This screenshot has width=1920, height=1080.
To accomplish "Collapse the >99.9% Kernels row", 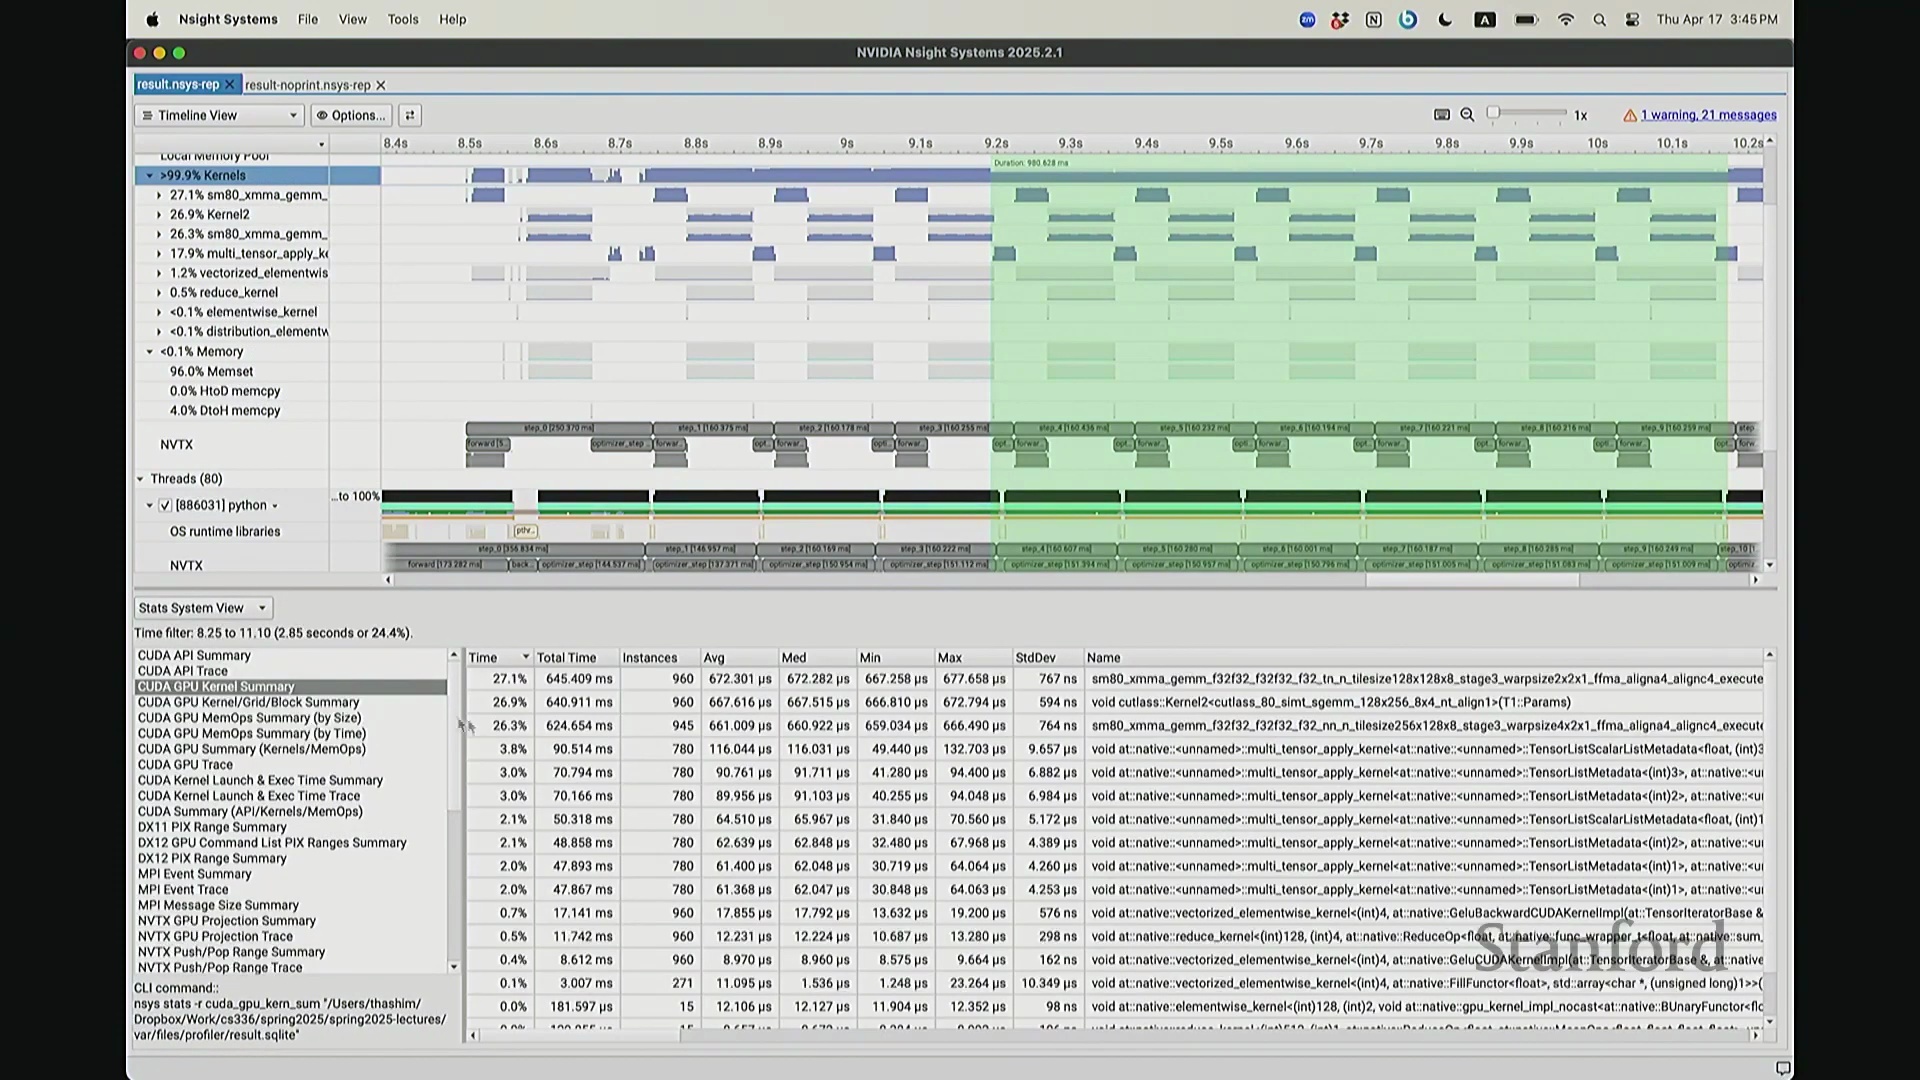I will click(x=150, y=176).
